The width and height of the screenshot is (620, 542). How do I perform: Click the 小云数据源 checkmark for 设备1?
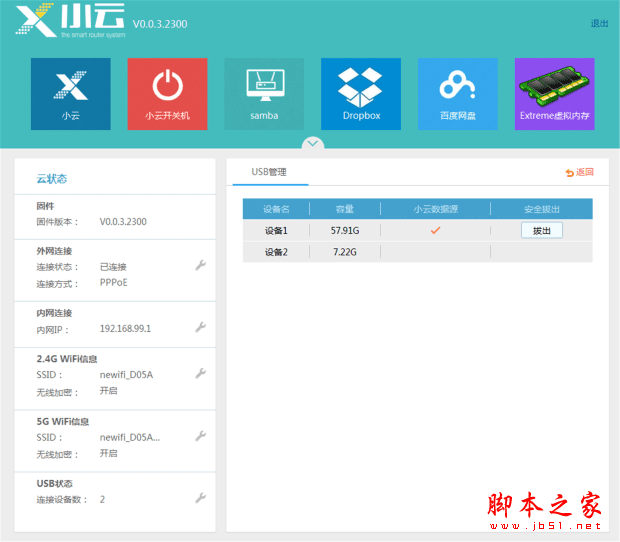coord(435,230)
